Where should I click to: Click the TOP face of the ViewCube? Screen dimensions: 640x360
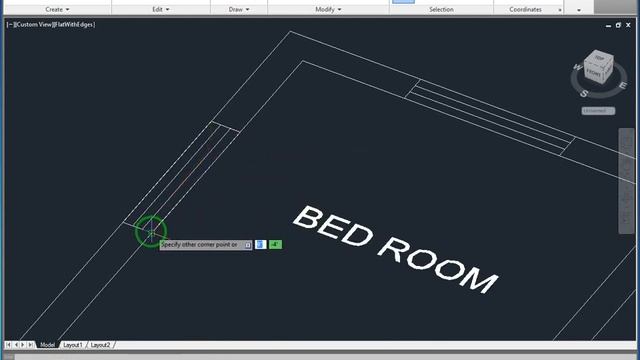point(600,58)
